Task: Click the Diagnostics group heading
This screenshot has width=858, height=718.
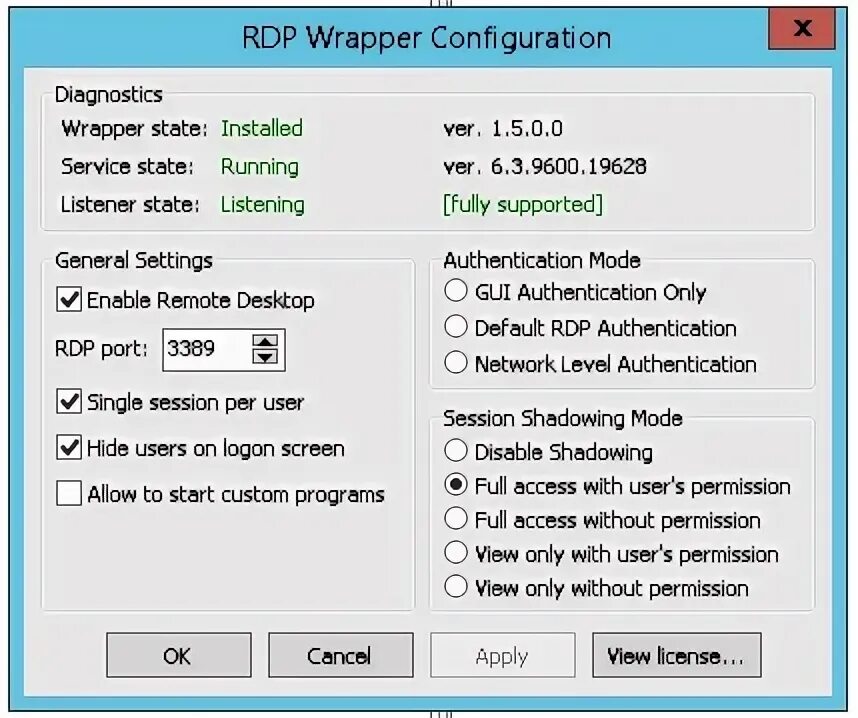Action: click(x=109, y=95)
